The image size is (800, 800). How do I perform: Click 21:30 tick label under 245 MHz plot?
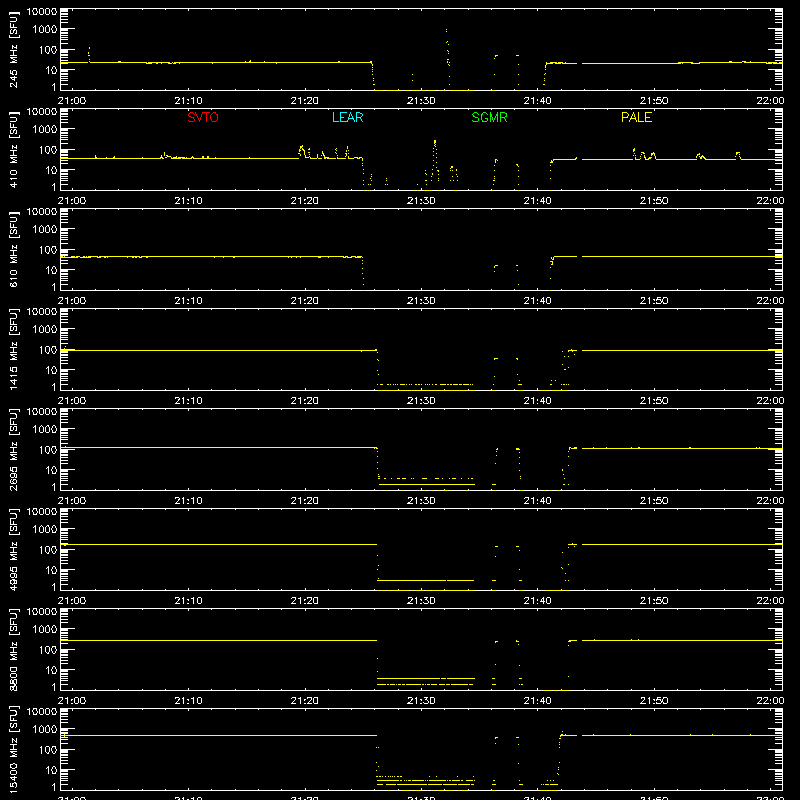pos(421,101)
